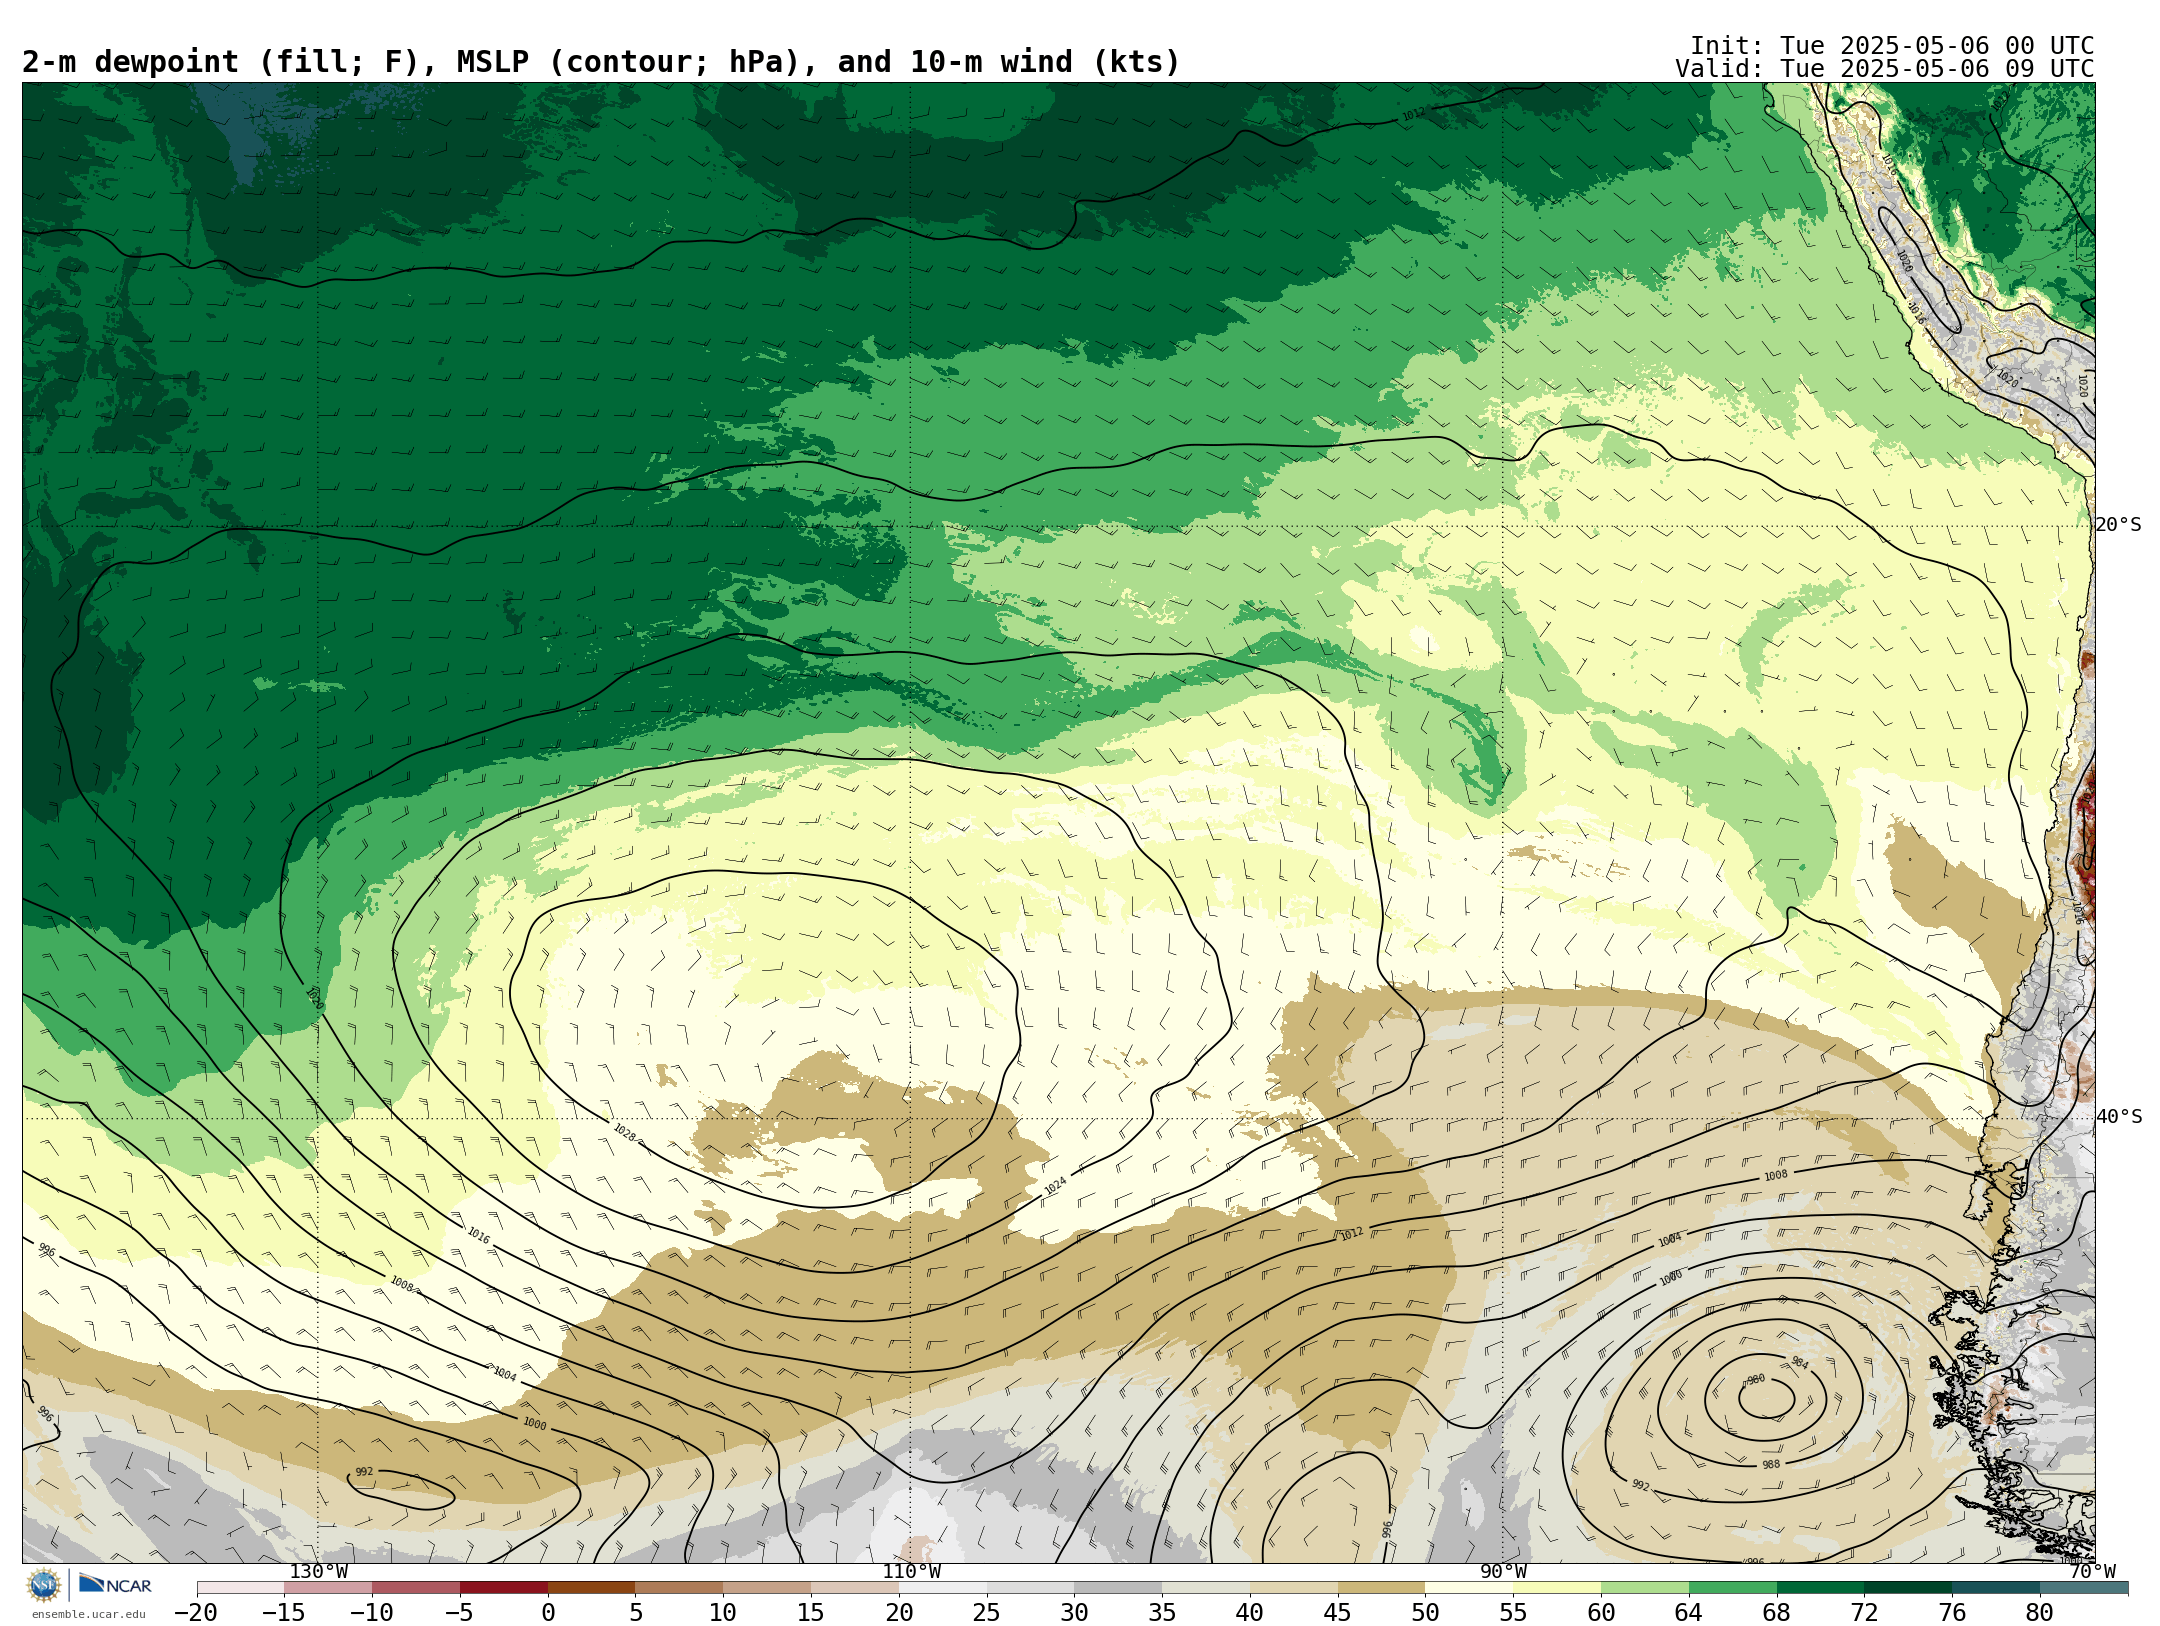The width and height of the screenshot is (2160, 1626).
Task: Click the '984' pressure contour label
Action: click(x=1799, y=1363)
